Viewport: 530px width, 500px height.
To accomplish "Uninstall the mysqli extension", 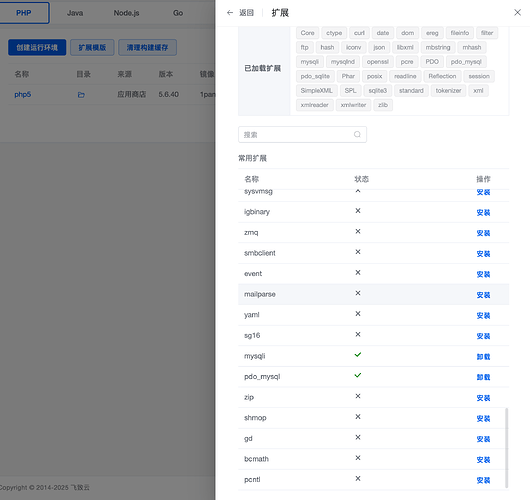I will coord(483,357).
